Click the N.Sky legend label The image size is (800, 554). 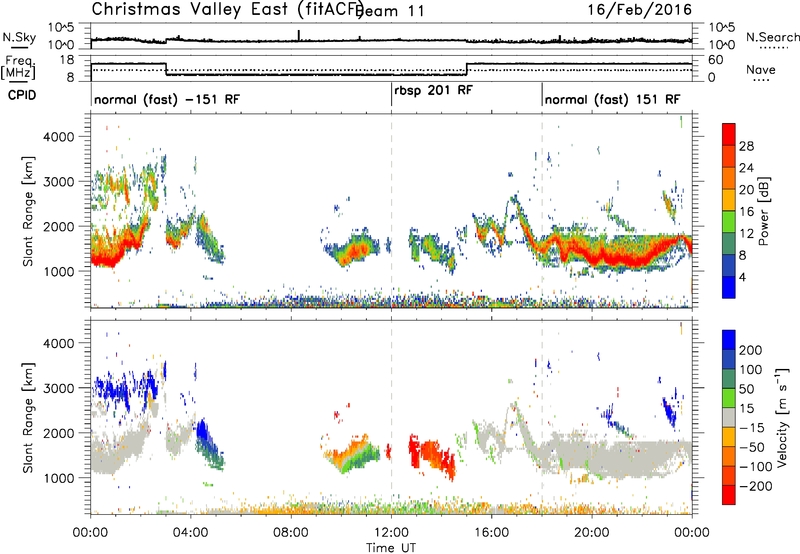[19, 37]
